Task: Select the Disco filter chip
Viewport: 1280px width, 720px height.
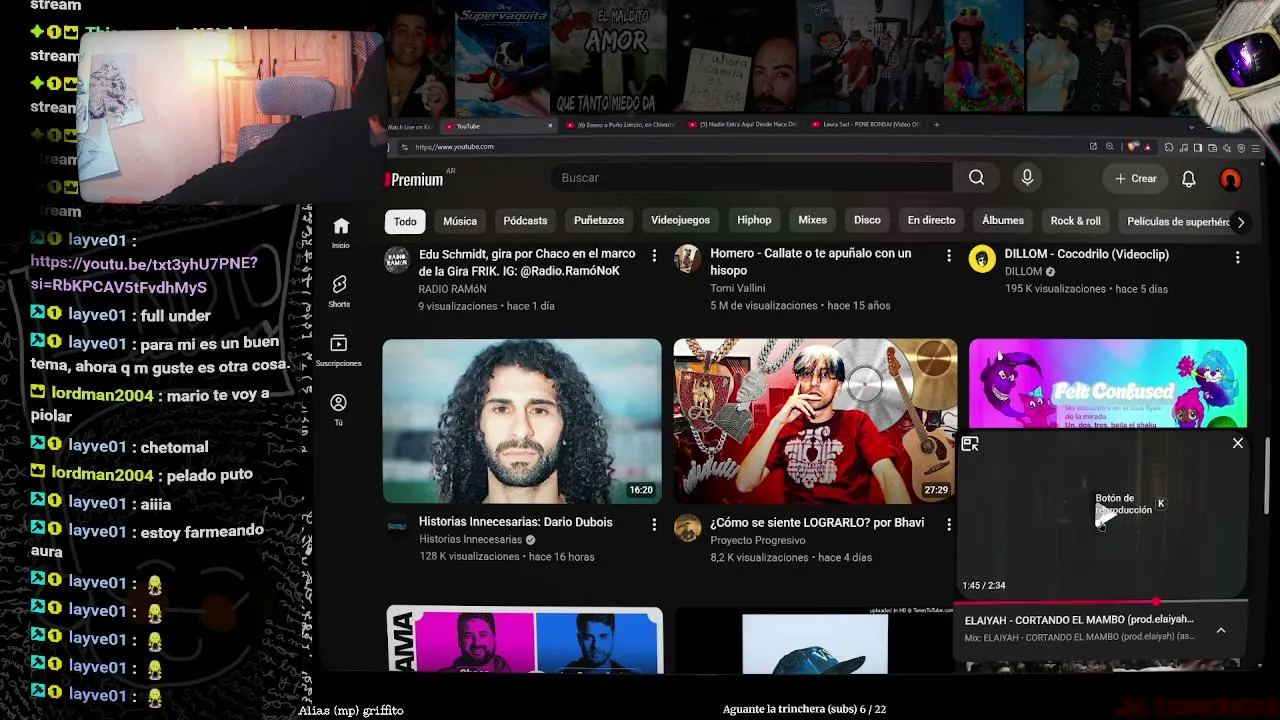Action: (867, 221)
